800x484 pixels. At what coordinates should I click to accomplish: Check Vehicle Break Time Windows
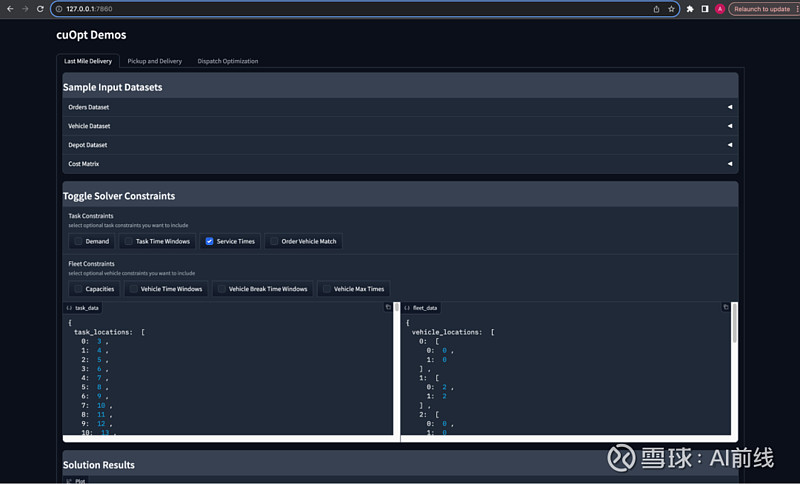221,289
